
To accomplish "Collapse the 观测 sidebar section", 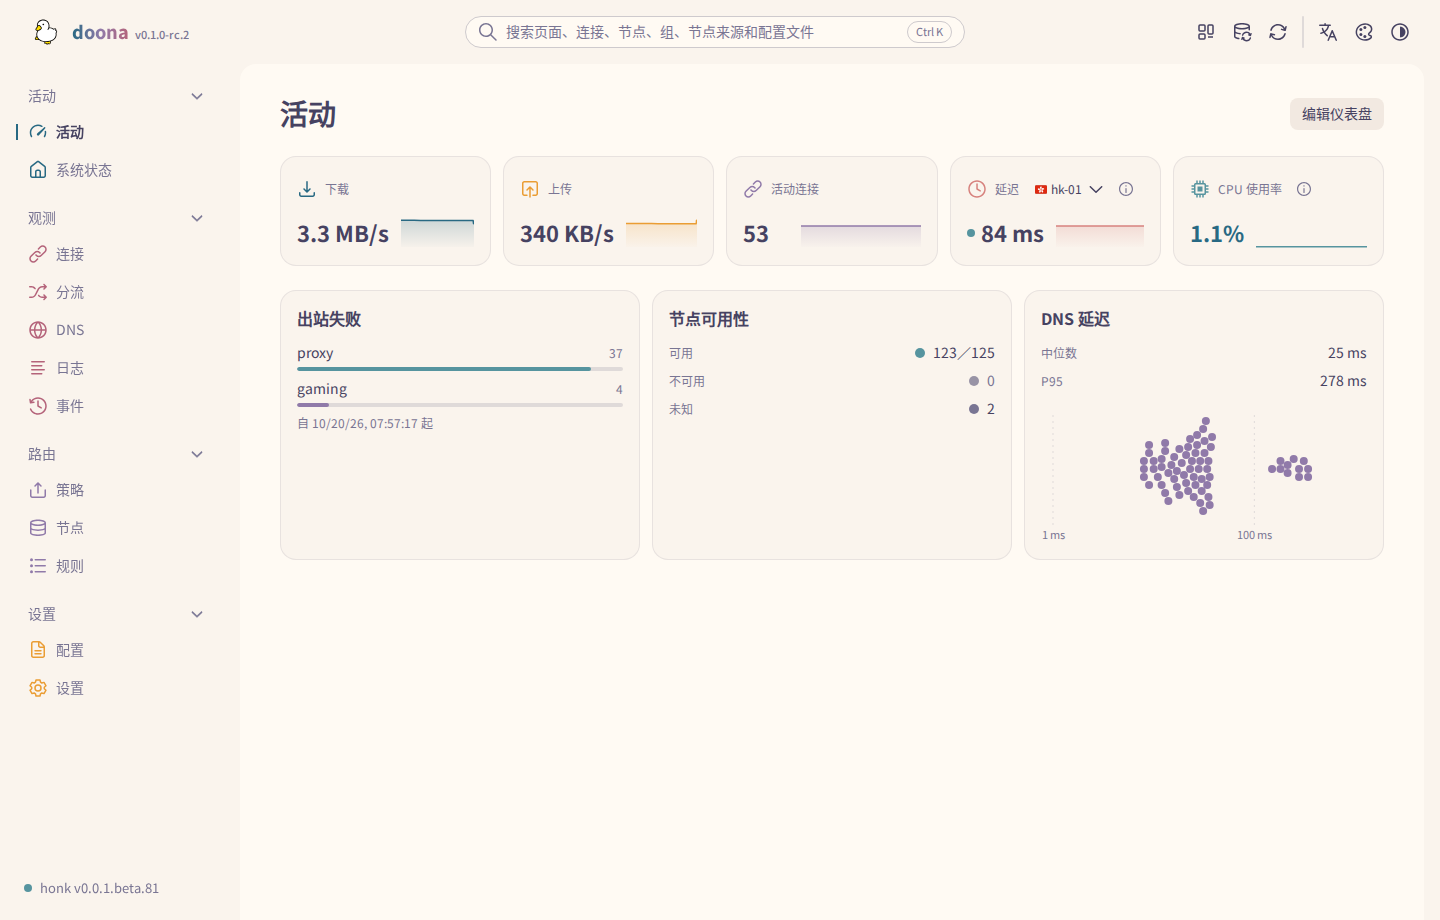I will (x=116, y=218).
